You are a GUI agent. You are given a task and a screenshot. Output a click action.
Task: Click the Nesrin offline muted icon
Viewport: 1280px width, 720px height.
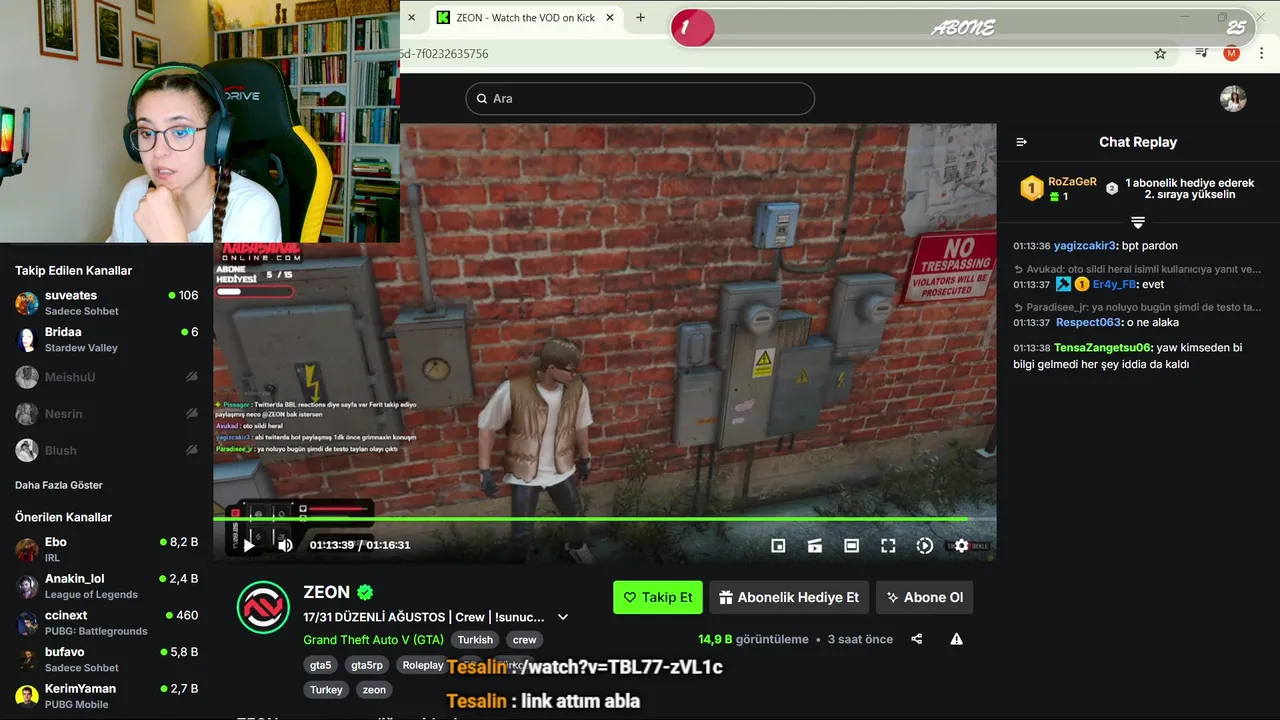pyautogui.click(x=192, y=413)
